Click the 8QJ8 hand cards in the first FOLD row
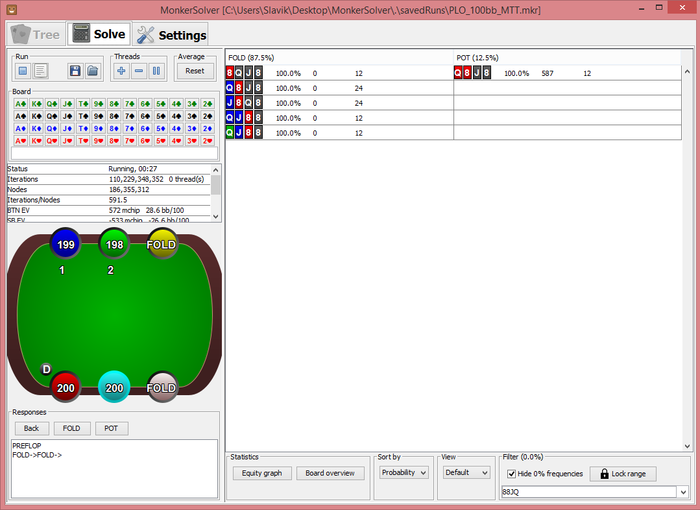 (x=244, y=73)
